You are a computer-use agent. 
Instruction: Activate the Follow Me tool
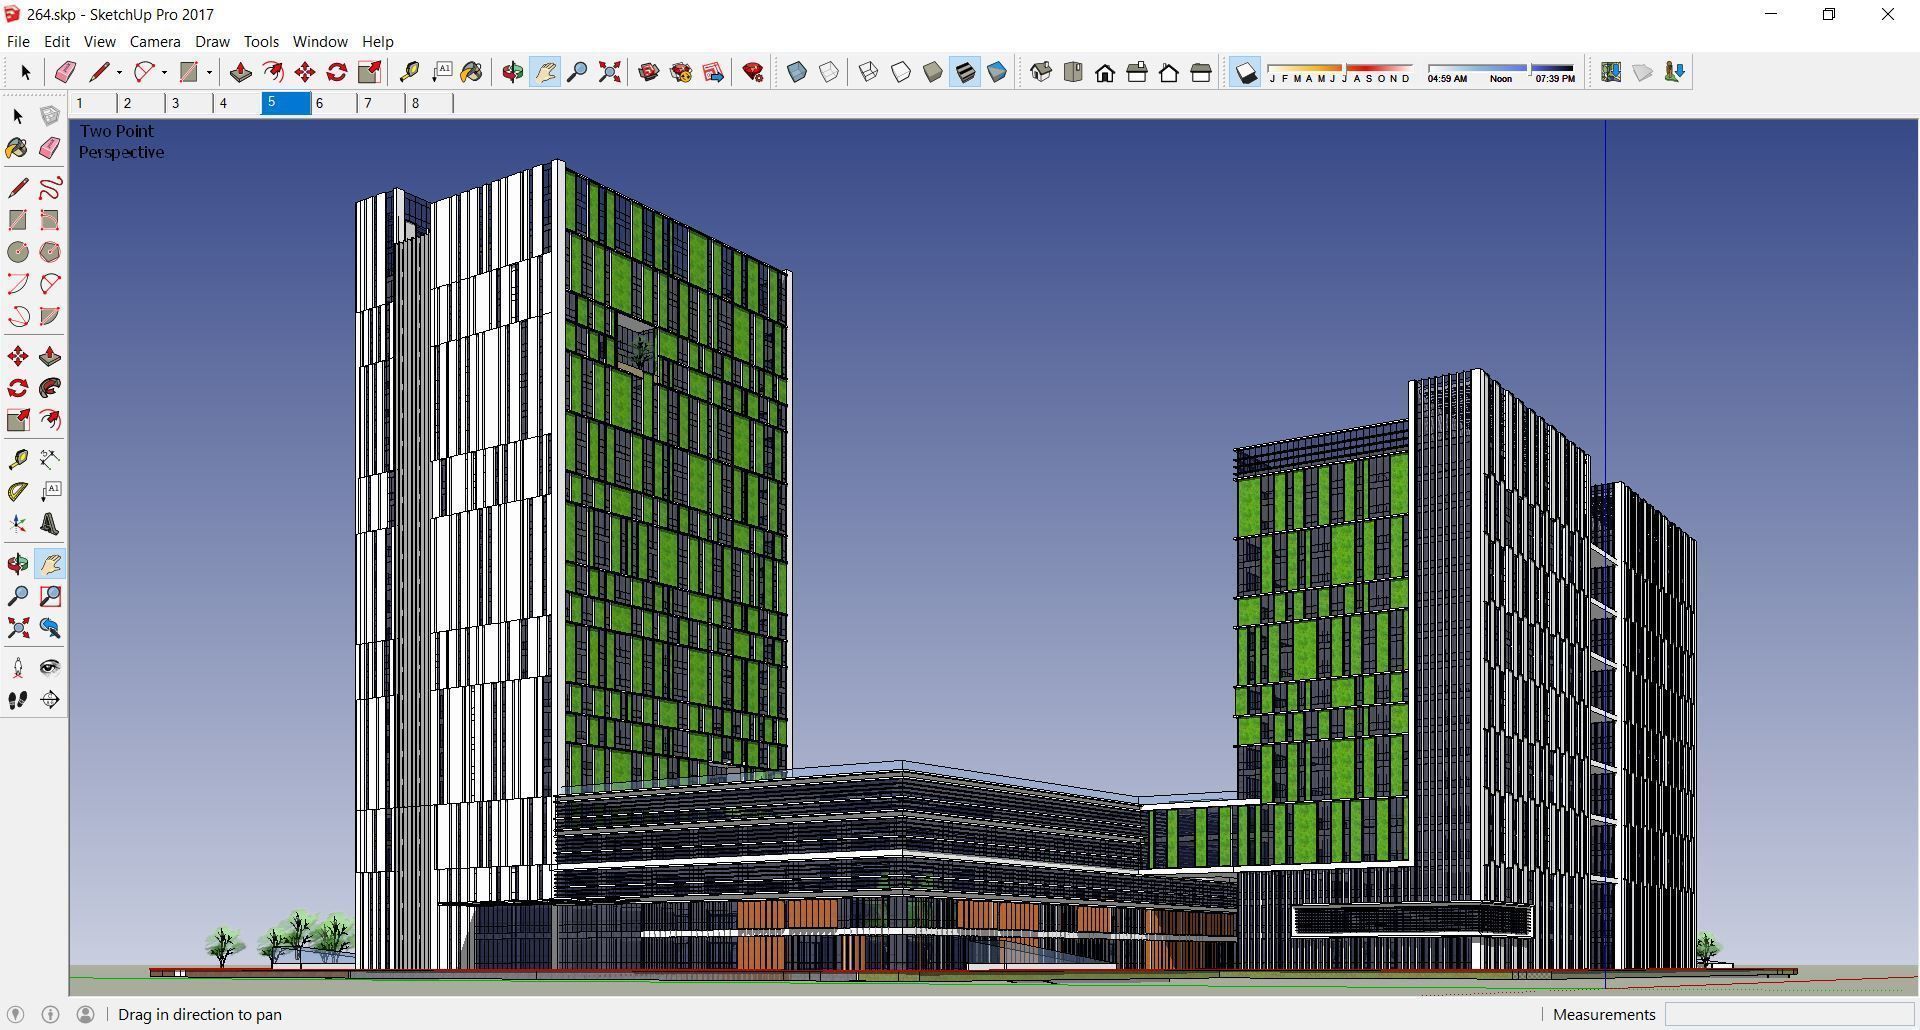50,388
